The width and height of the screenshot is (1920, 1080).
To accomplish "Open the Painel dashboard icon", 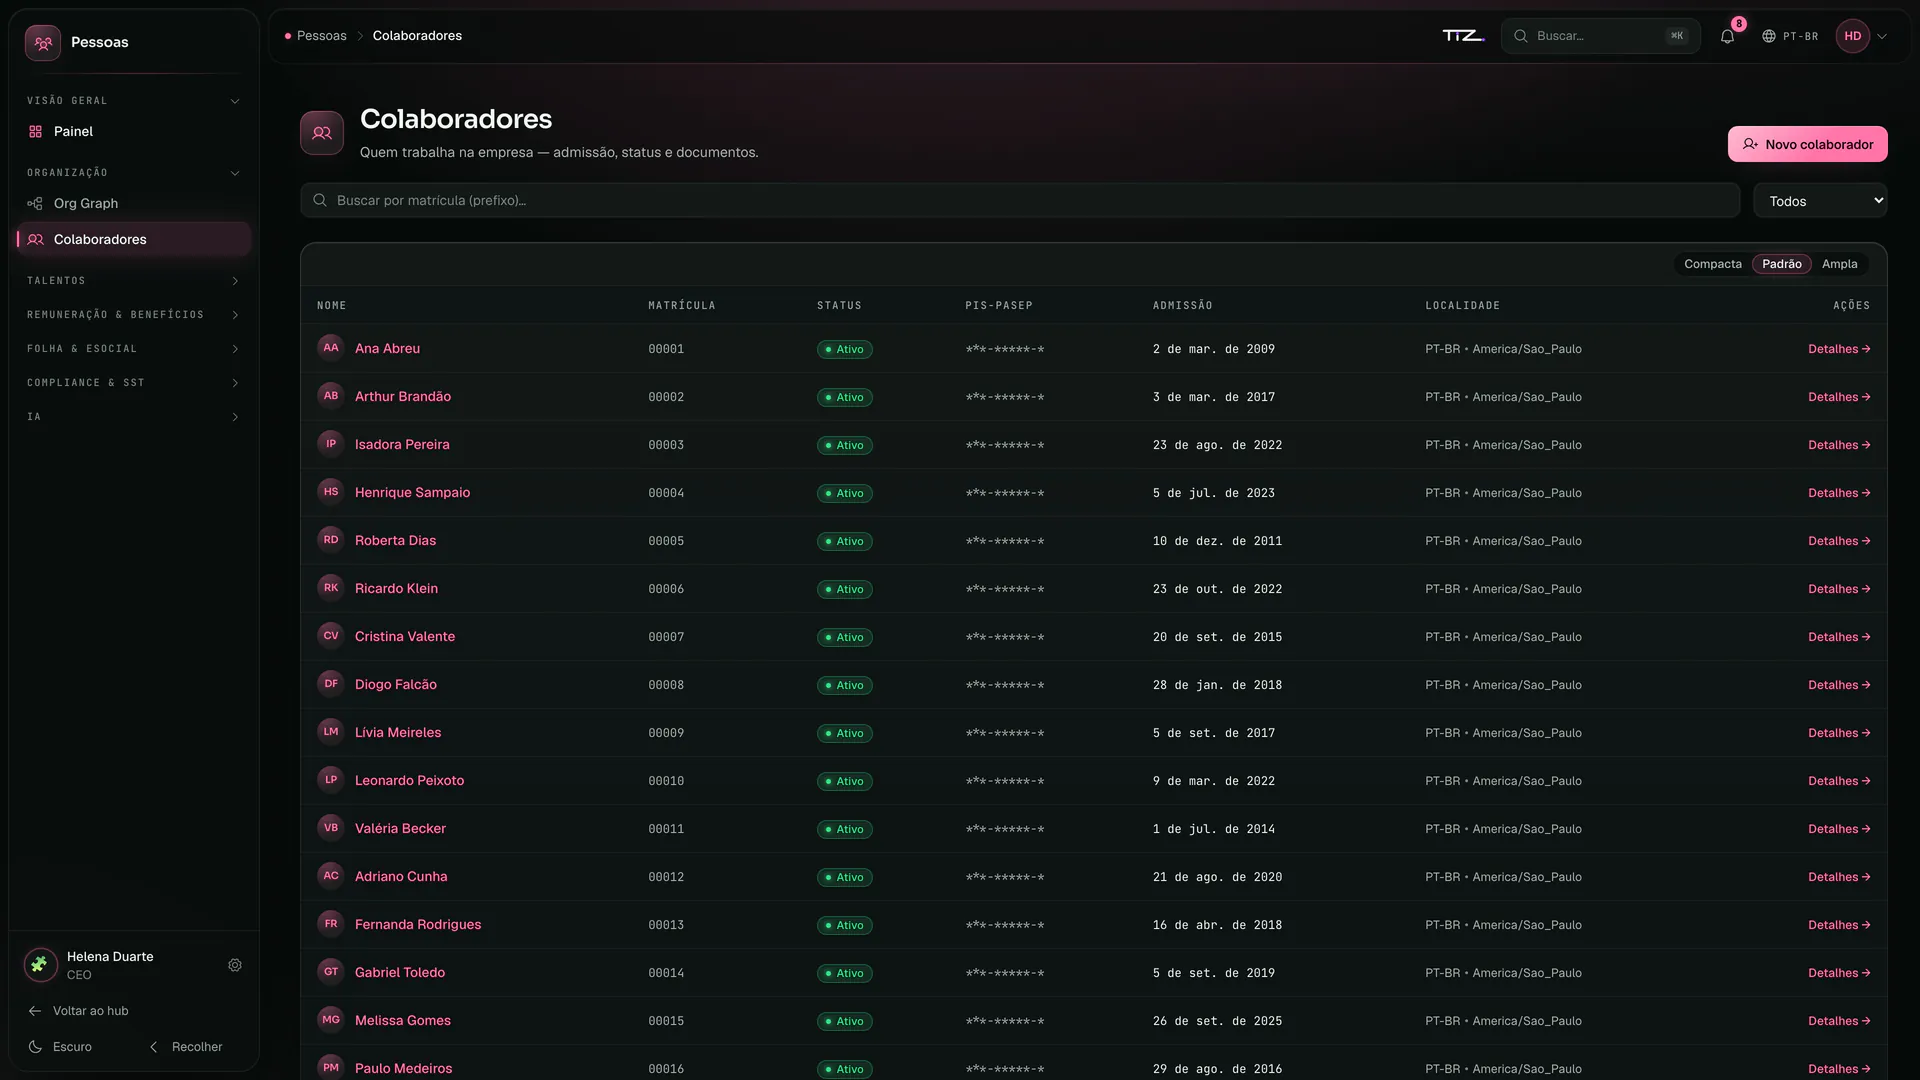I will click(x=36, y=132).
